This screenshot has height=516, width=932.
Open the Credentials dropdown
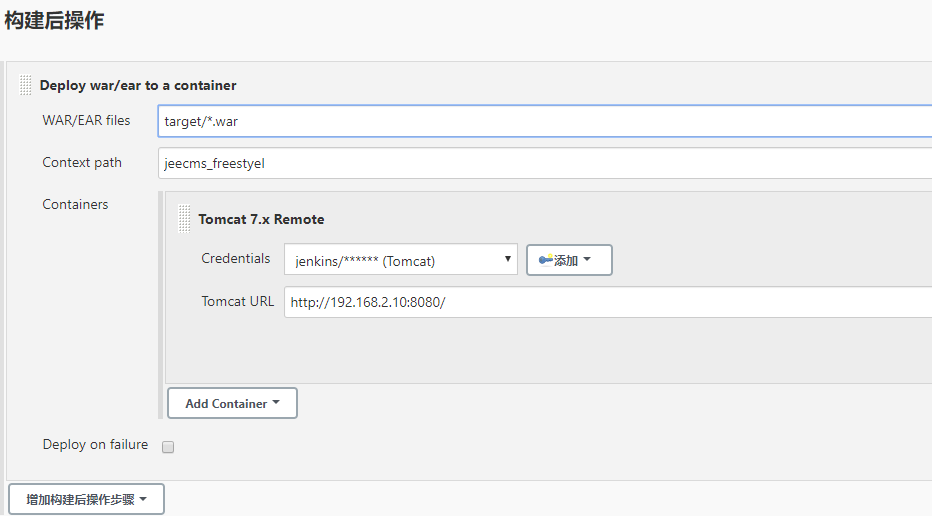pos(400,260)
